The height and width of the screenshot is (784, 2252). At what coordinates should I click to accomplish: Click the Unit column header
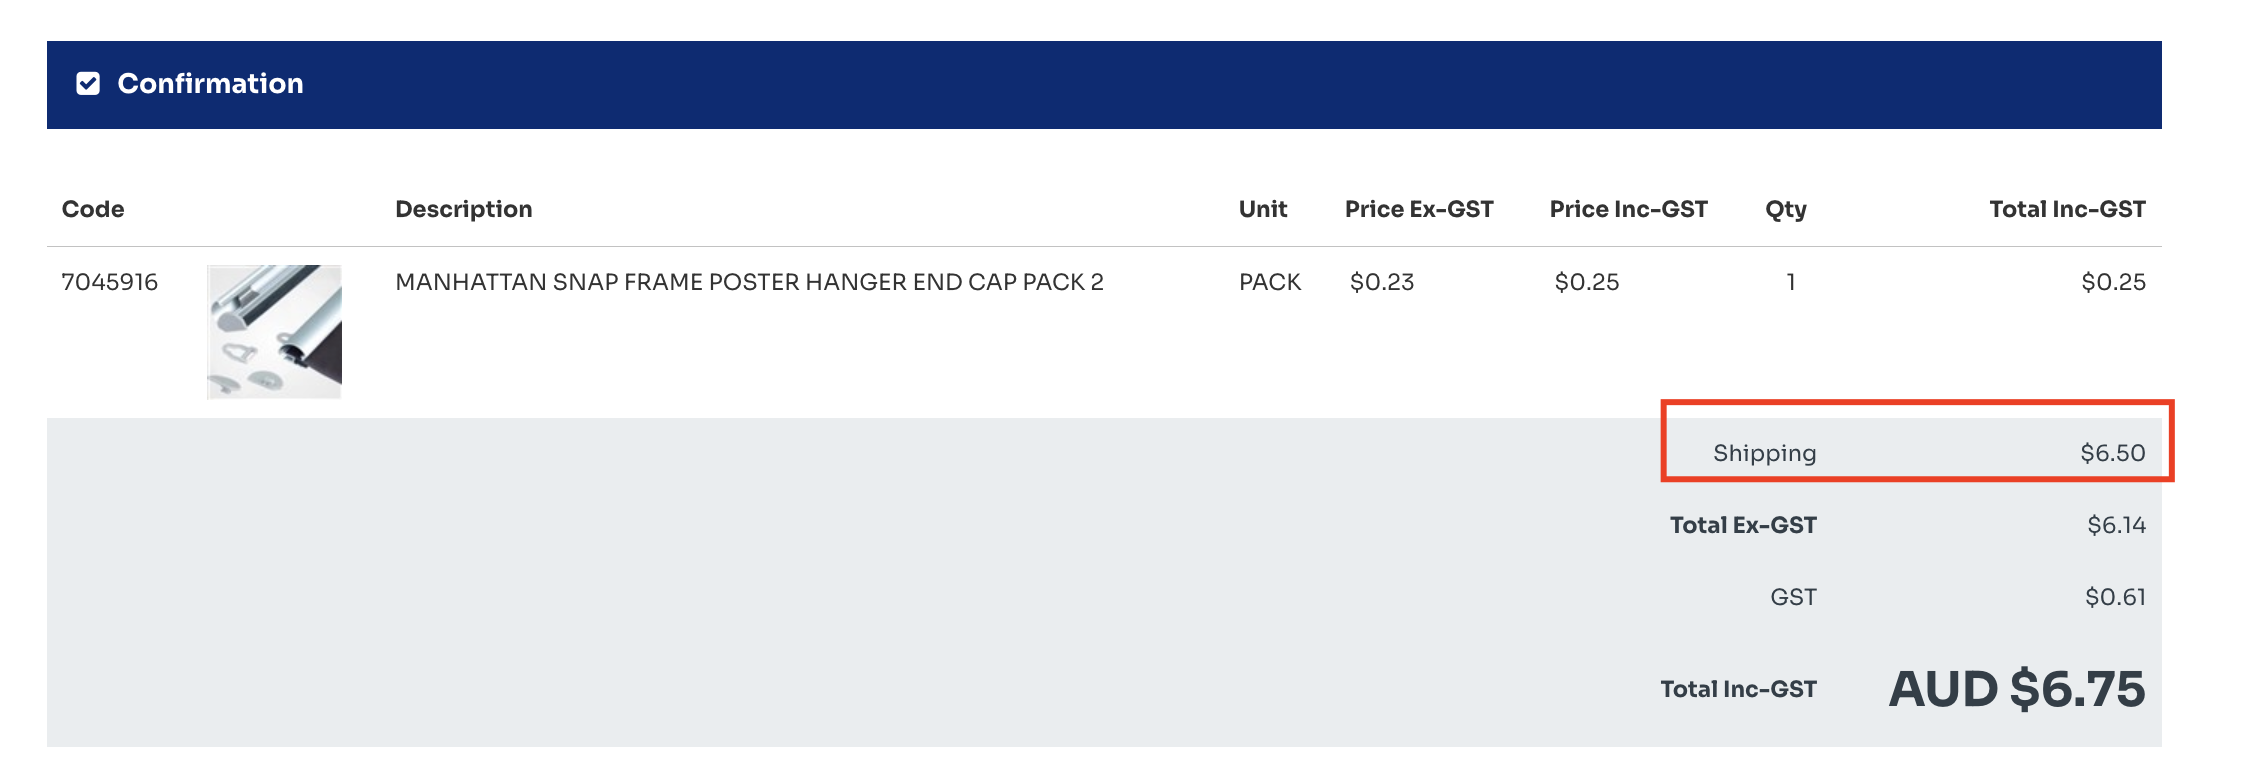[x=1263, y=209]
